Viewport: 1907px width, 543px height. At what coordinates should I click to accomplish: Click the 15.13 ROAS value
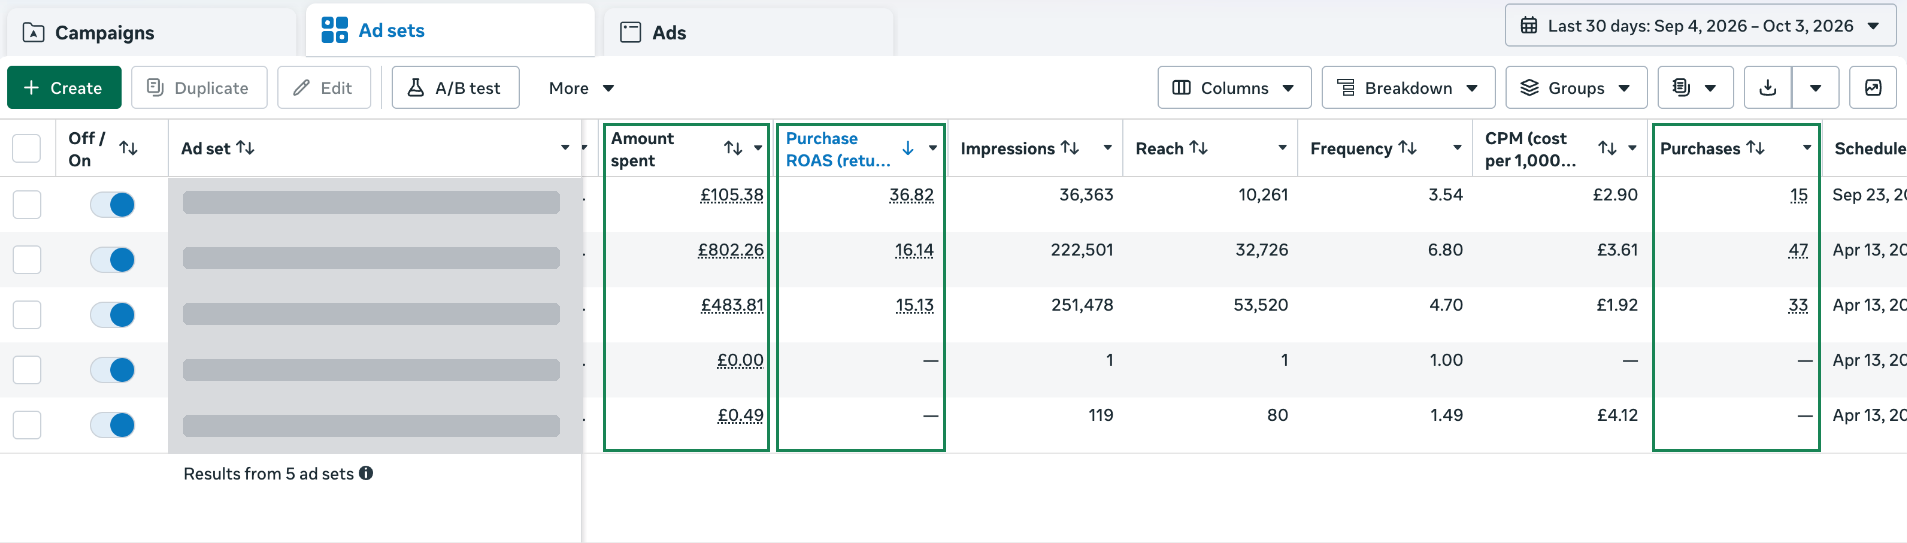click(x=914, y=305)
